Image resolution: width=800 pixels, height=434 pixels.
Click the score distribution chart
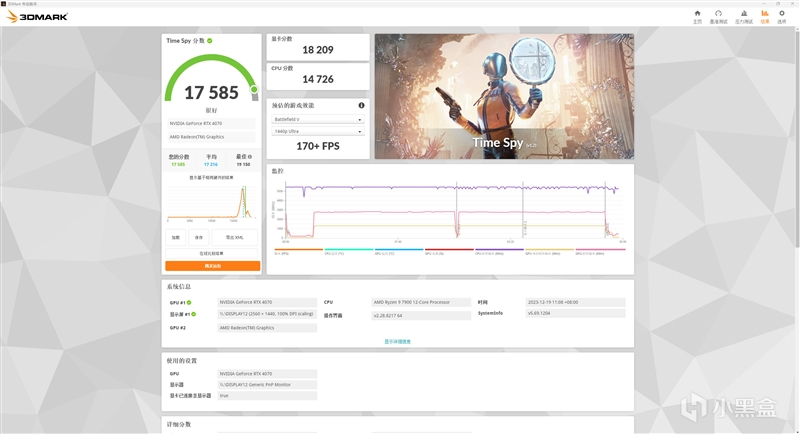[211, 202]
